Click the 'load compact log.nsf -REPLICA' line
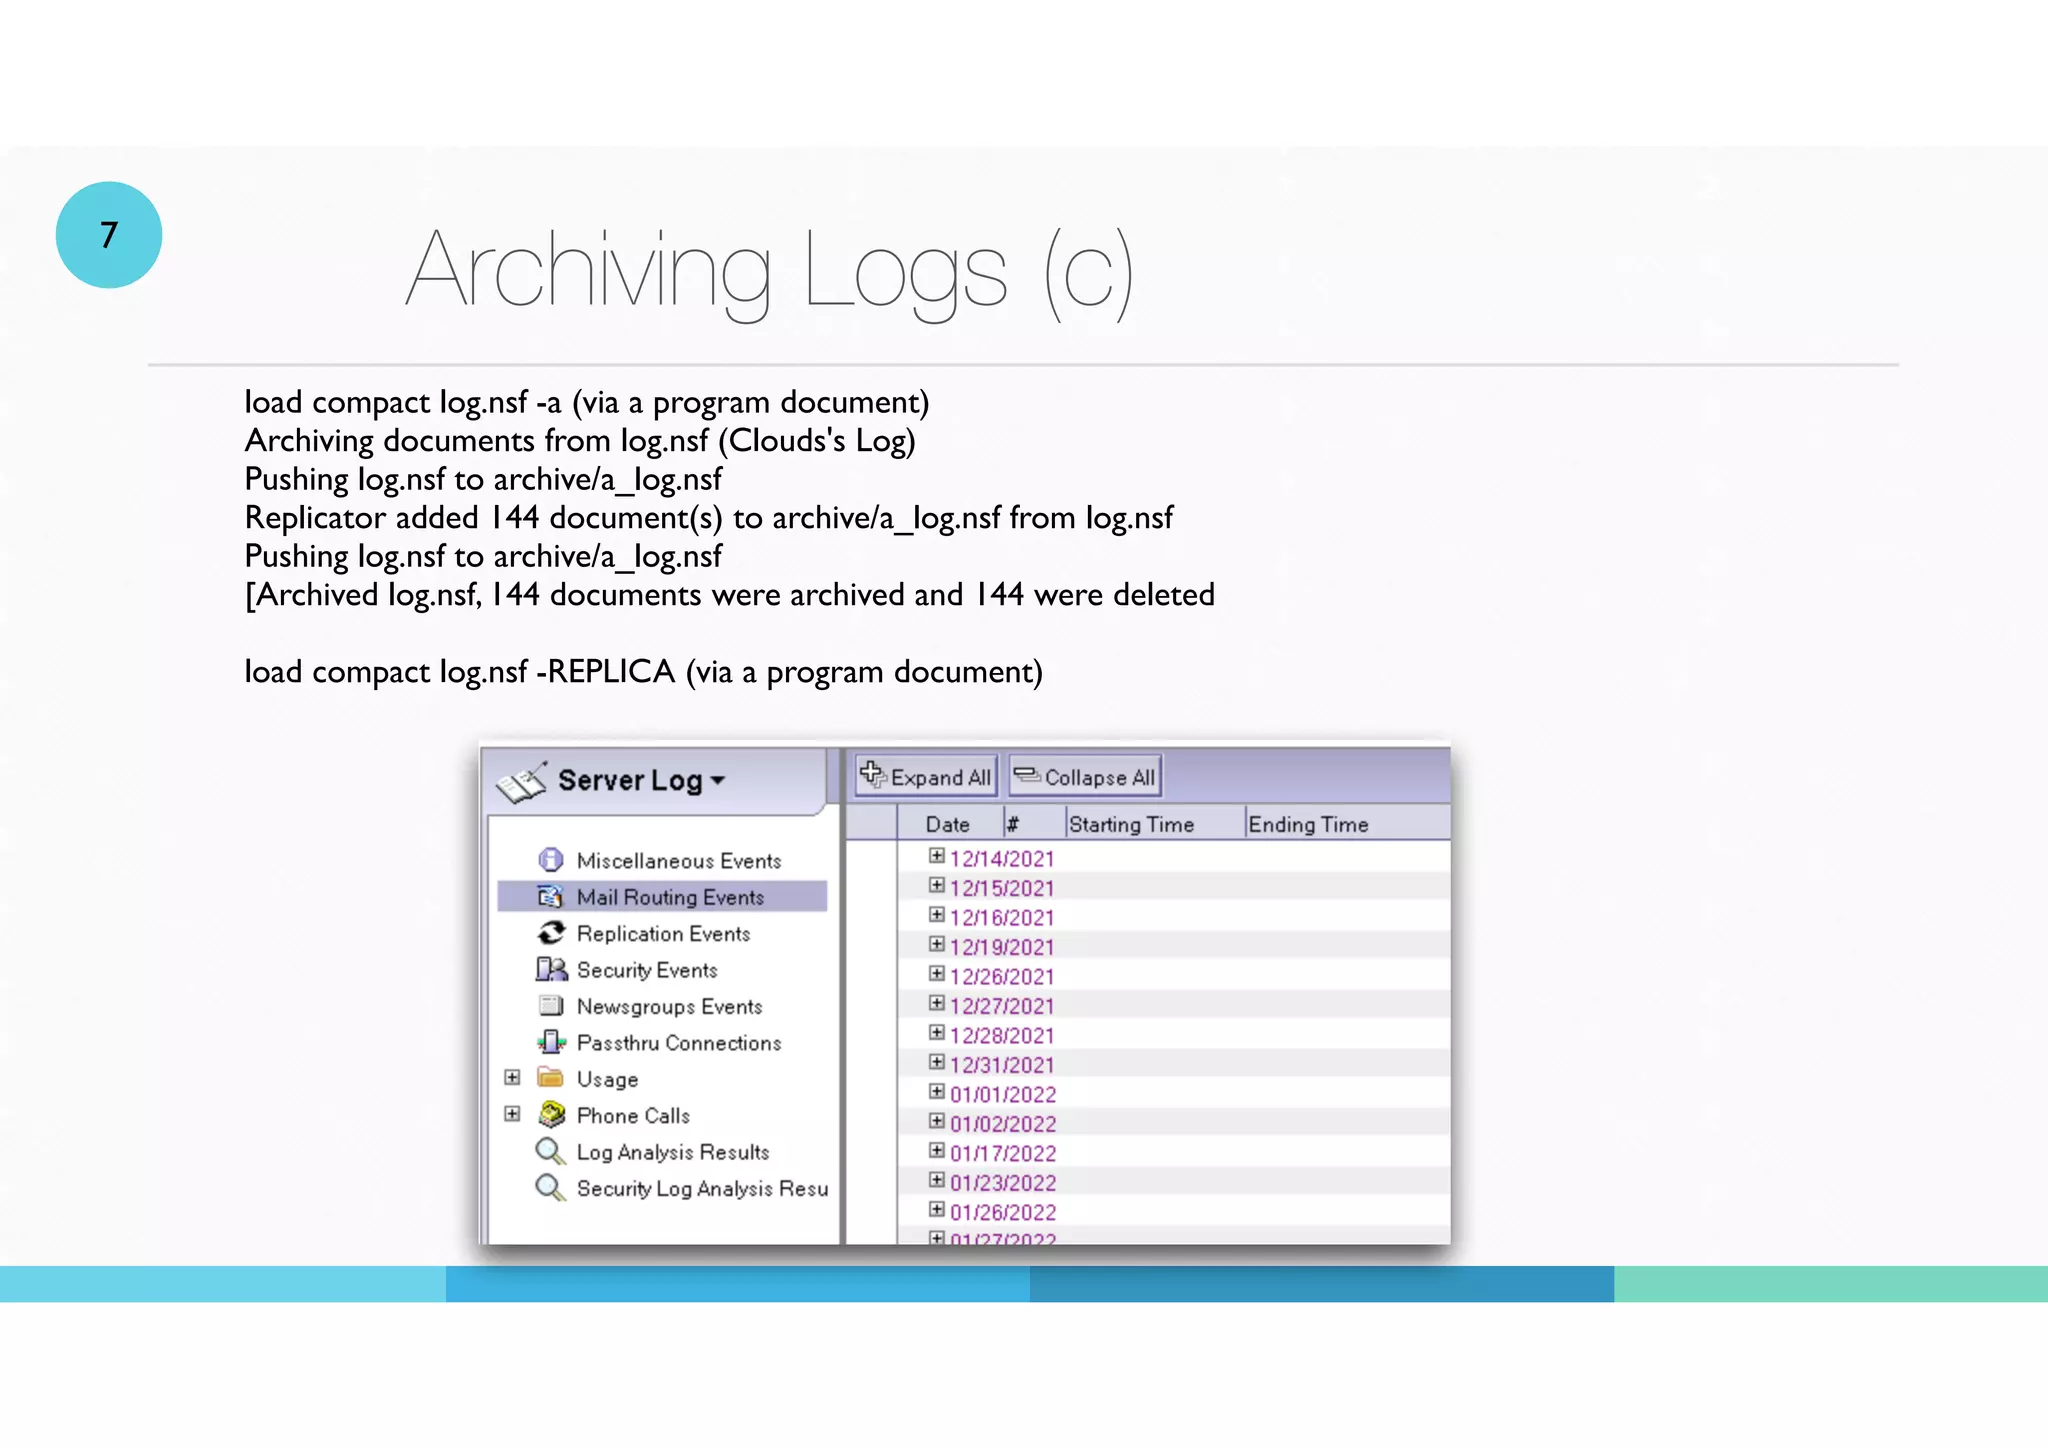The height and width of the screenshot is (1448, 2048). pyautogui.click(x=643, y=672)
